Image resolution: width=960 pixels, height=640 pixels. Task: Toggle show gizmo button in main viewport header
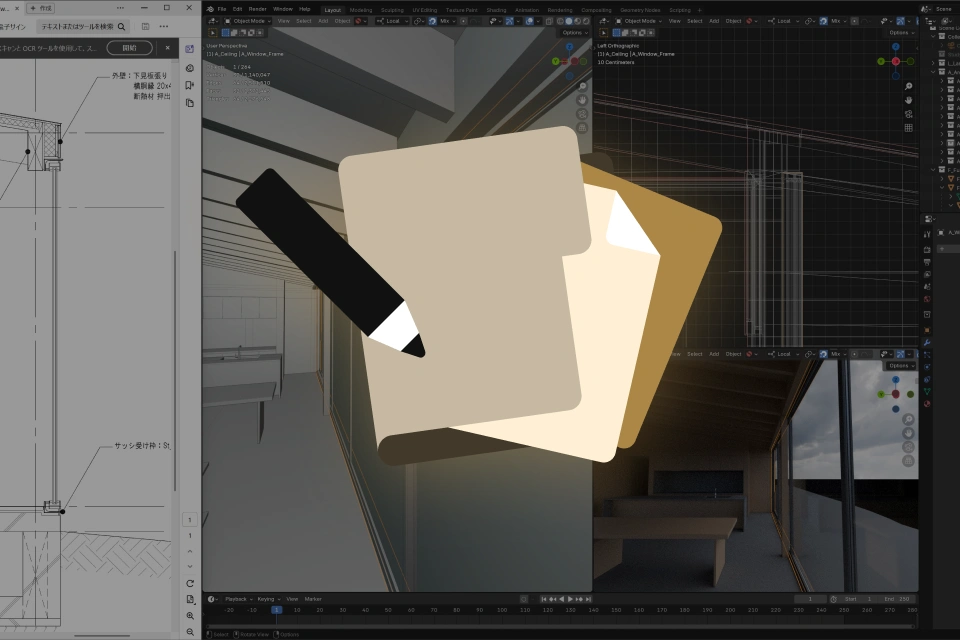509,21
